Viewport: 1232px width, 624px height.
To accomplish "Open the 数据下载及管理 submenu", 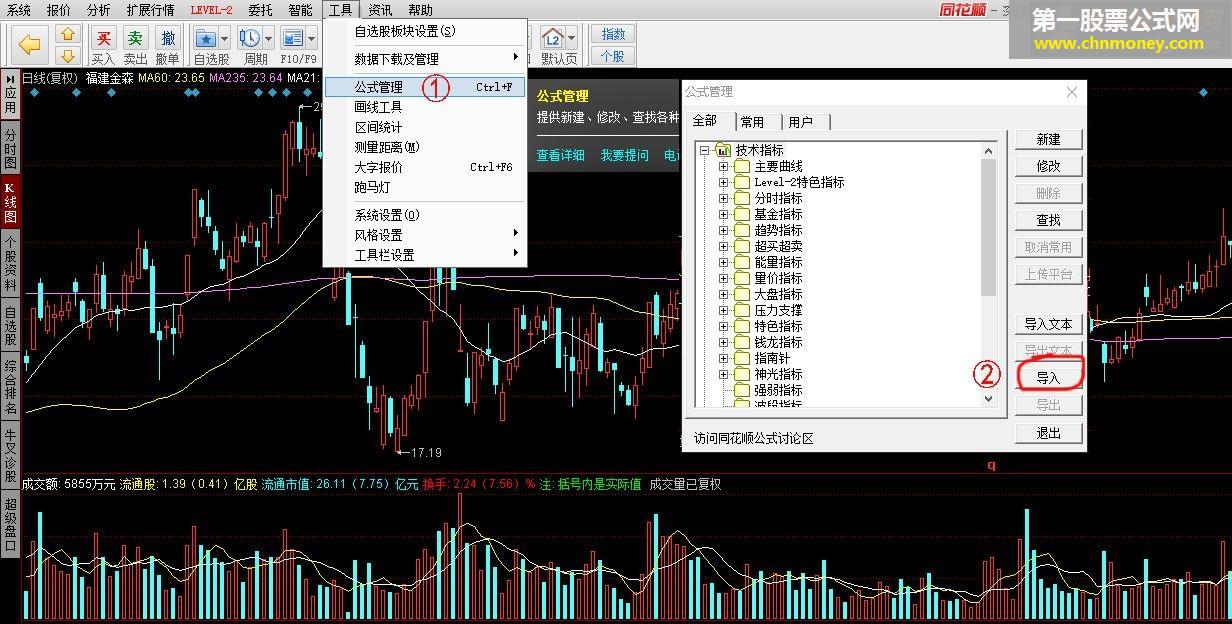I will 425,59.
